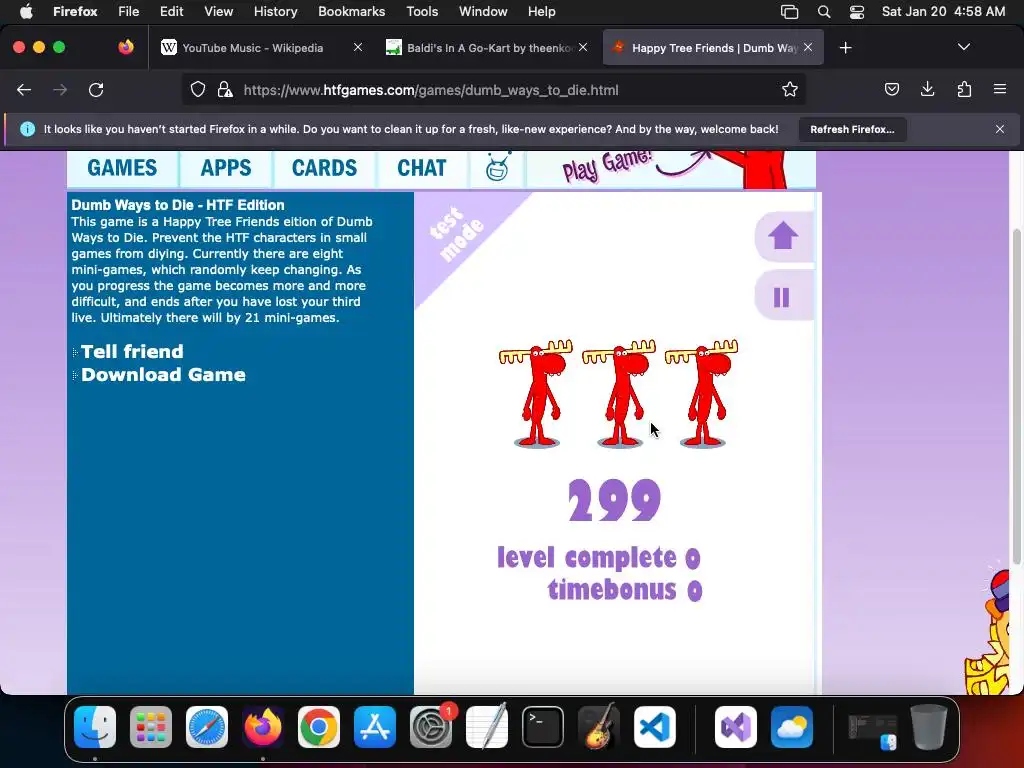Open Safari from the dock
The width and height of the screenshot is (1024, 768).
pos(207,727)
